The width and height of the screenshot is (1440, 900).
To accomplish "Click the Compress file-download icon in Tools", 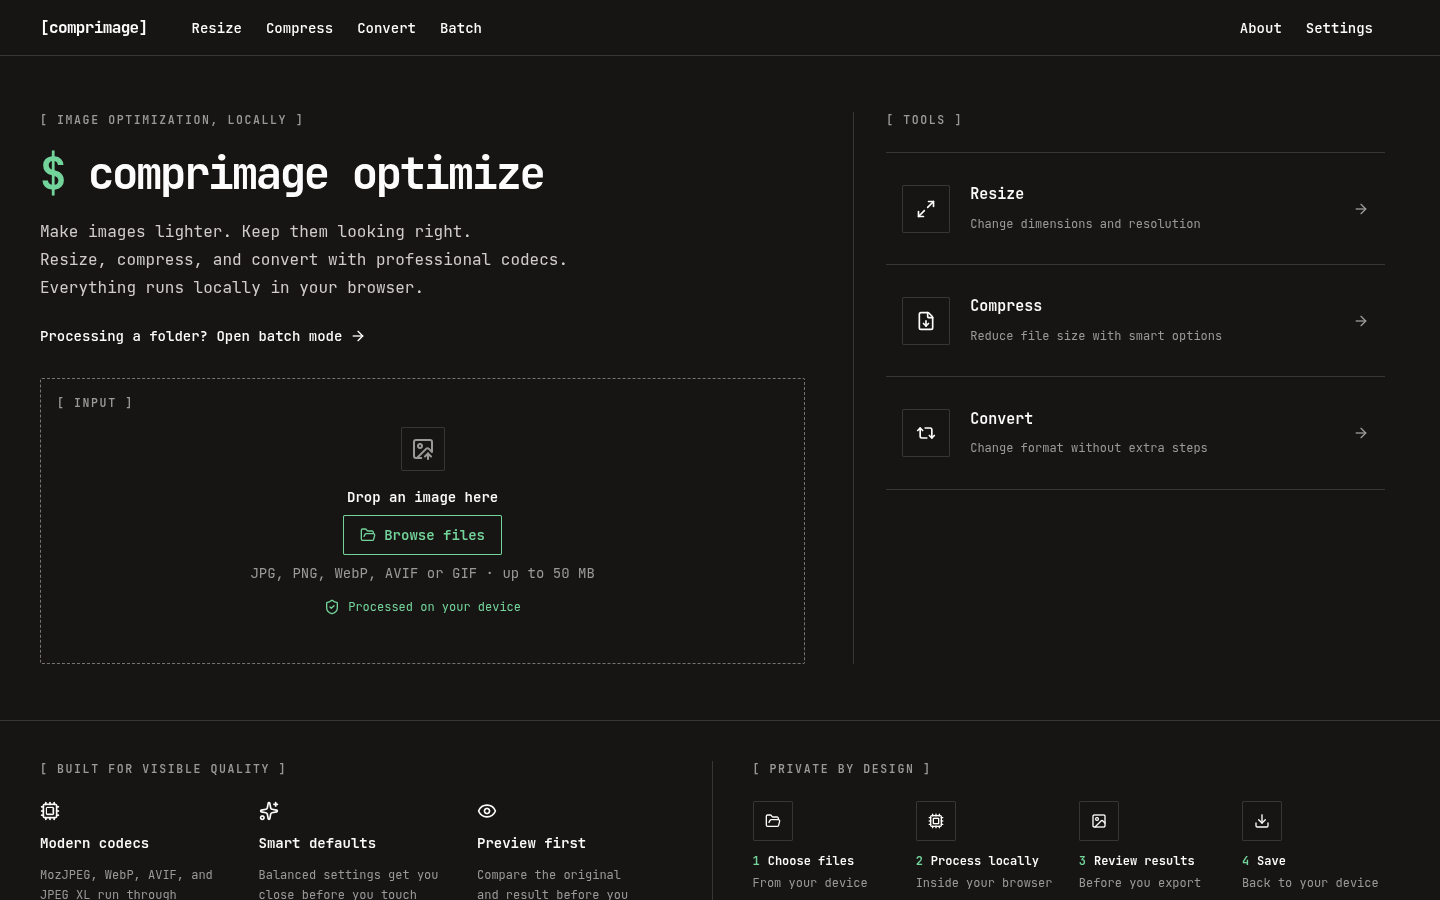I will (926, 321).
